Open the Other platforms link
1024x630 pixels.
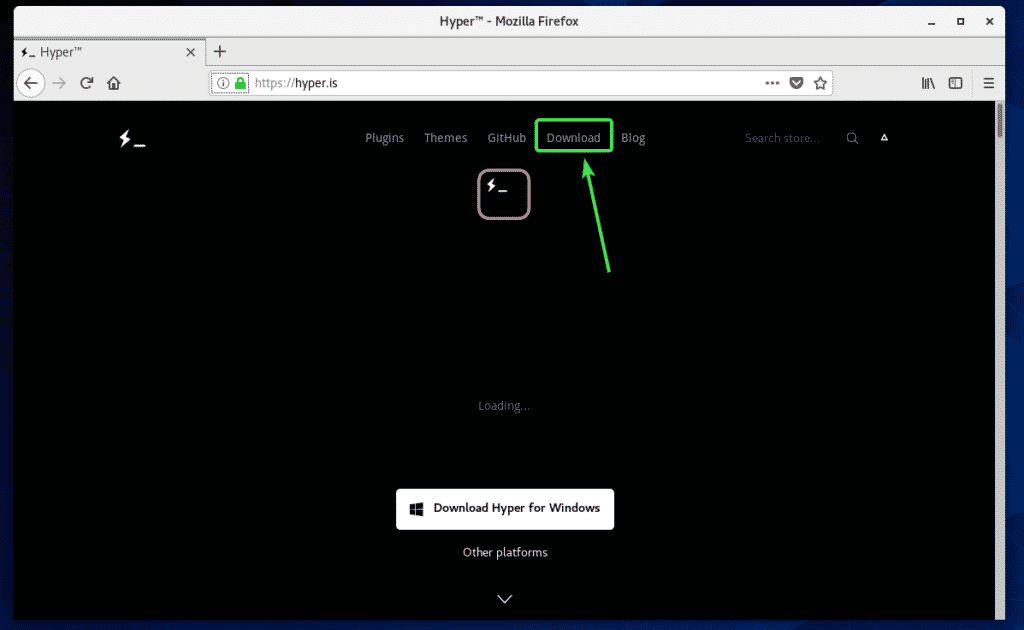[x=505, y=552]
